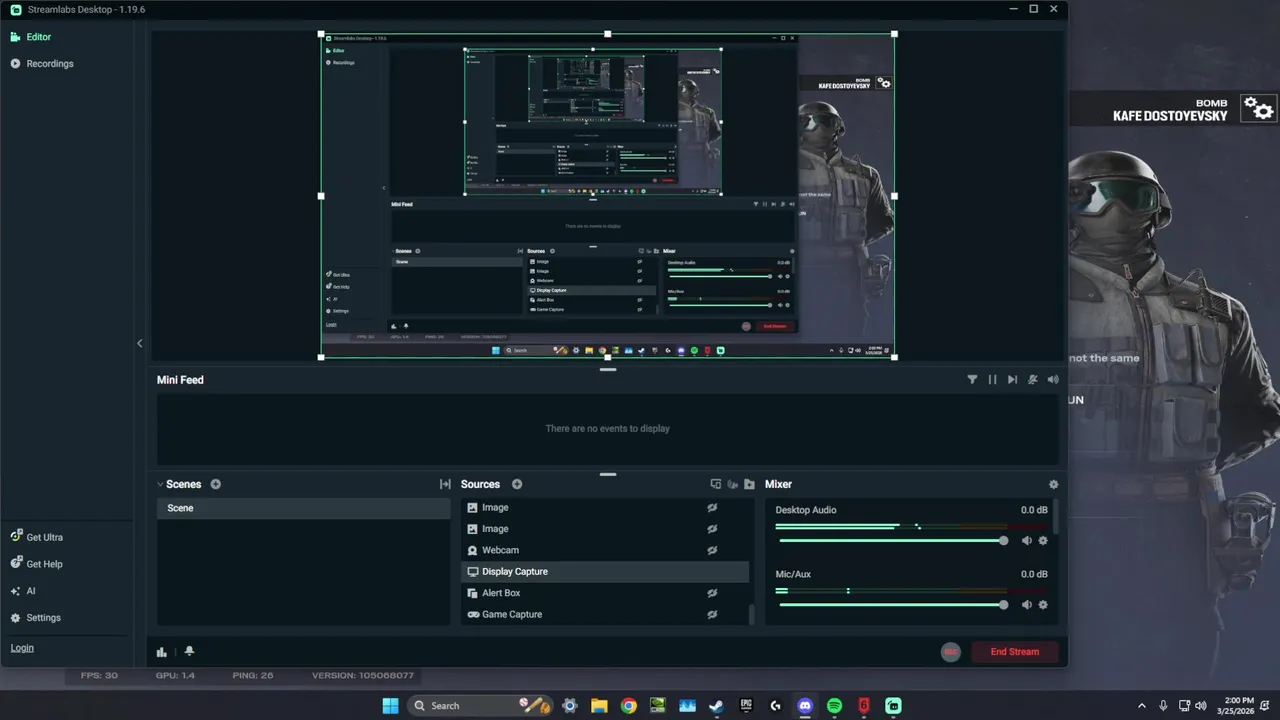Click the taskbar Search box
The width and height of the screenshot is (1280, 720).
coord(481,705)
